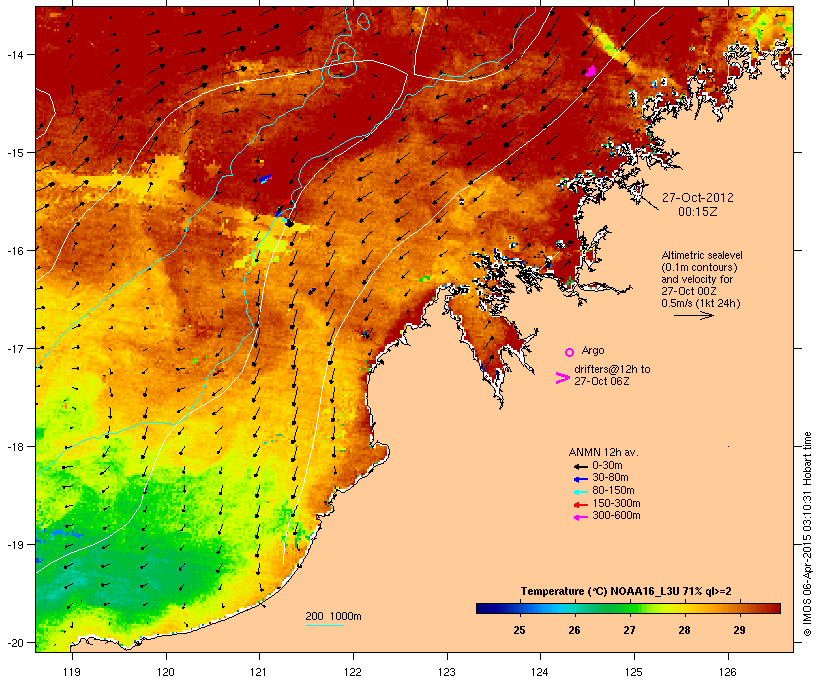Click the latitude axis label -14
This screenshot has height=680, width=820.
pyautogui.click(x=14, y=54)
